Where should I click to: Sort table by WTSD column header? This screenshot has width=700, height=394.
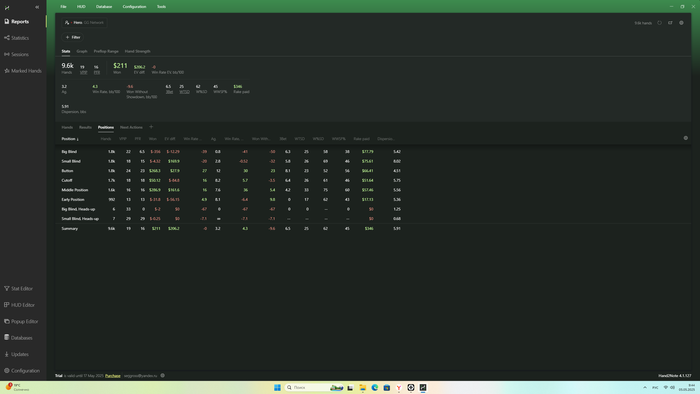300,139
